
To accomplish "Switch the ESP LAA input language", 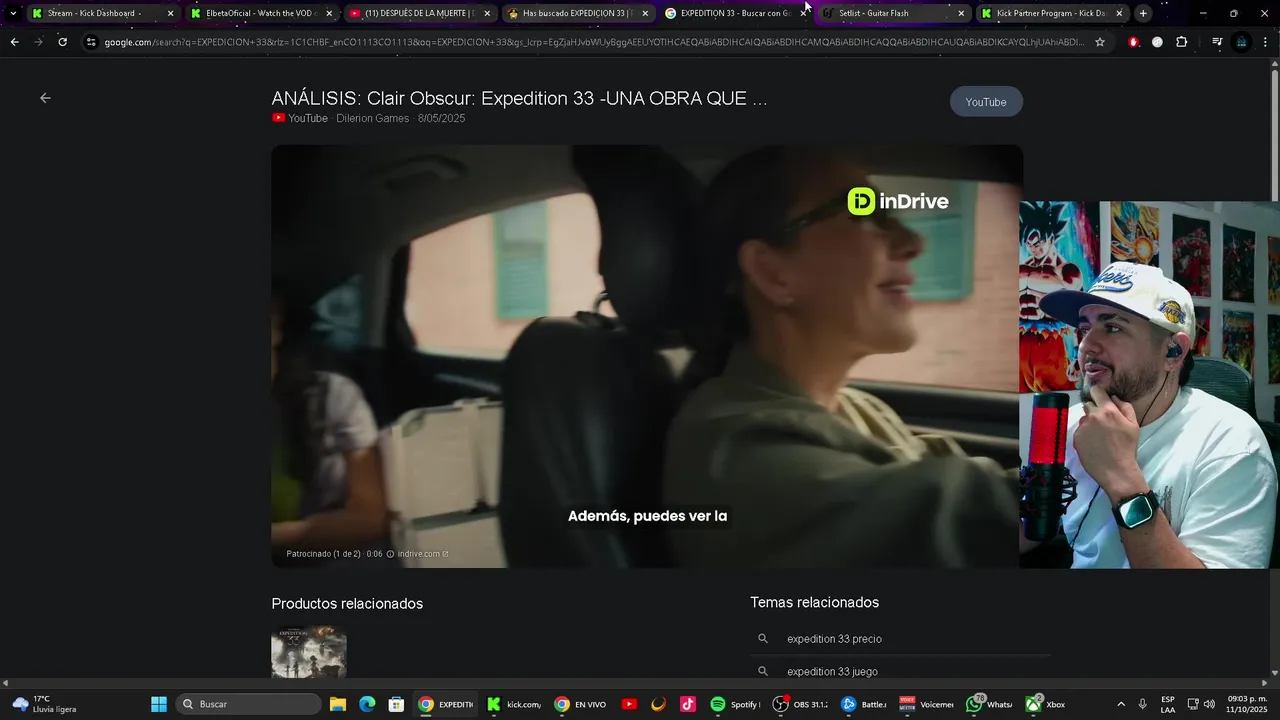I will click(x=1168, y=704).
